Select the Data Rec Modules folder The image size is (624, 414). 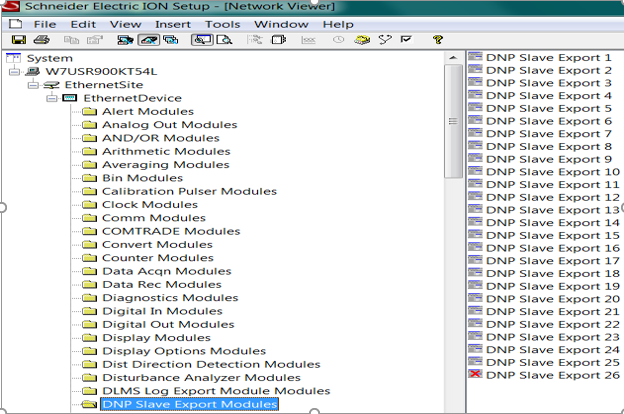click(x=162, y=285)
